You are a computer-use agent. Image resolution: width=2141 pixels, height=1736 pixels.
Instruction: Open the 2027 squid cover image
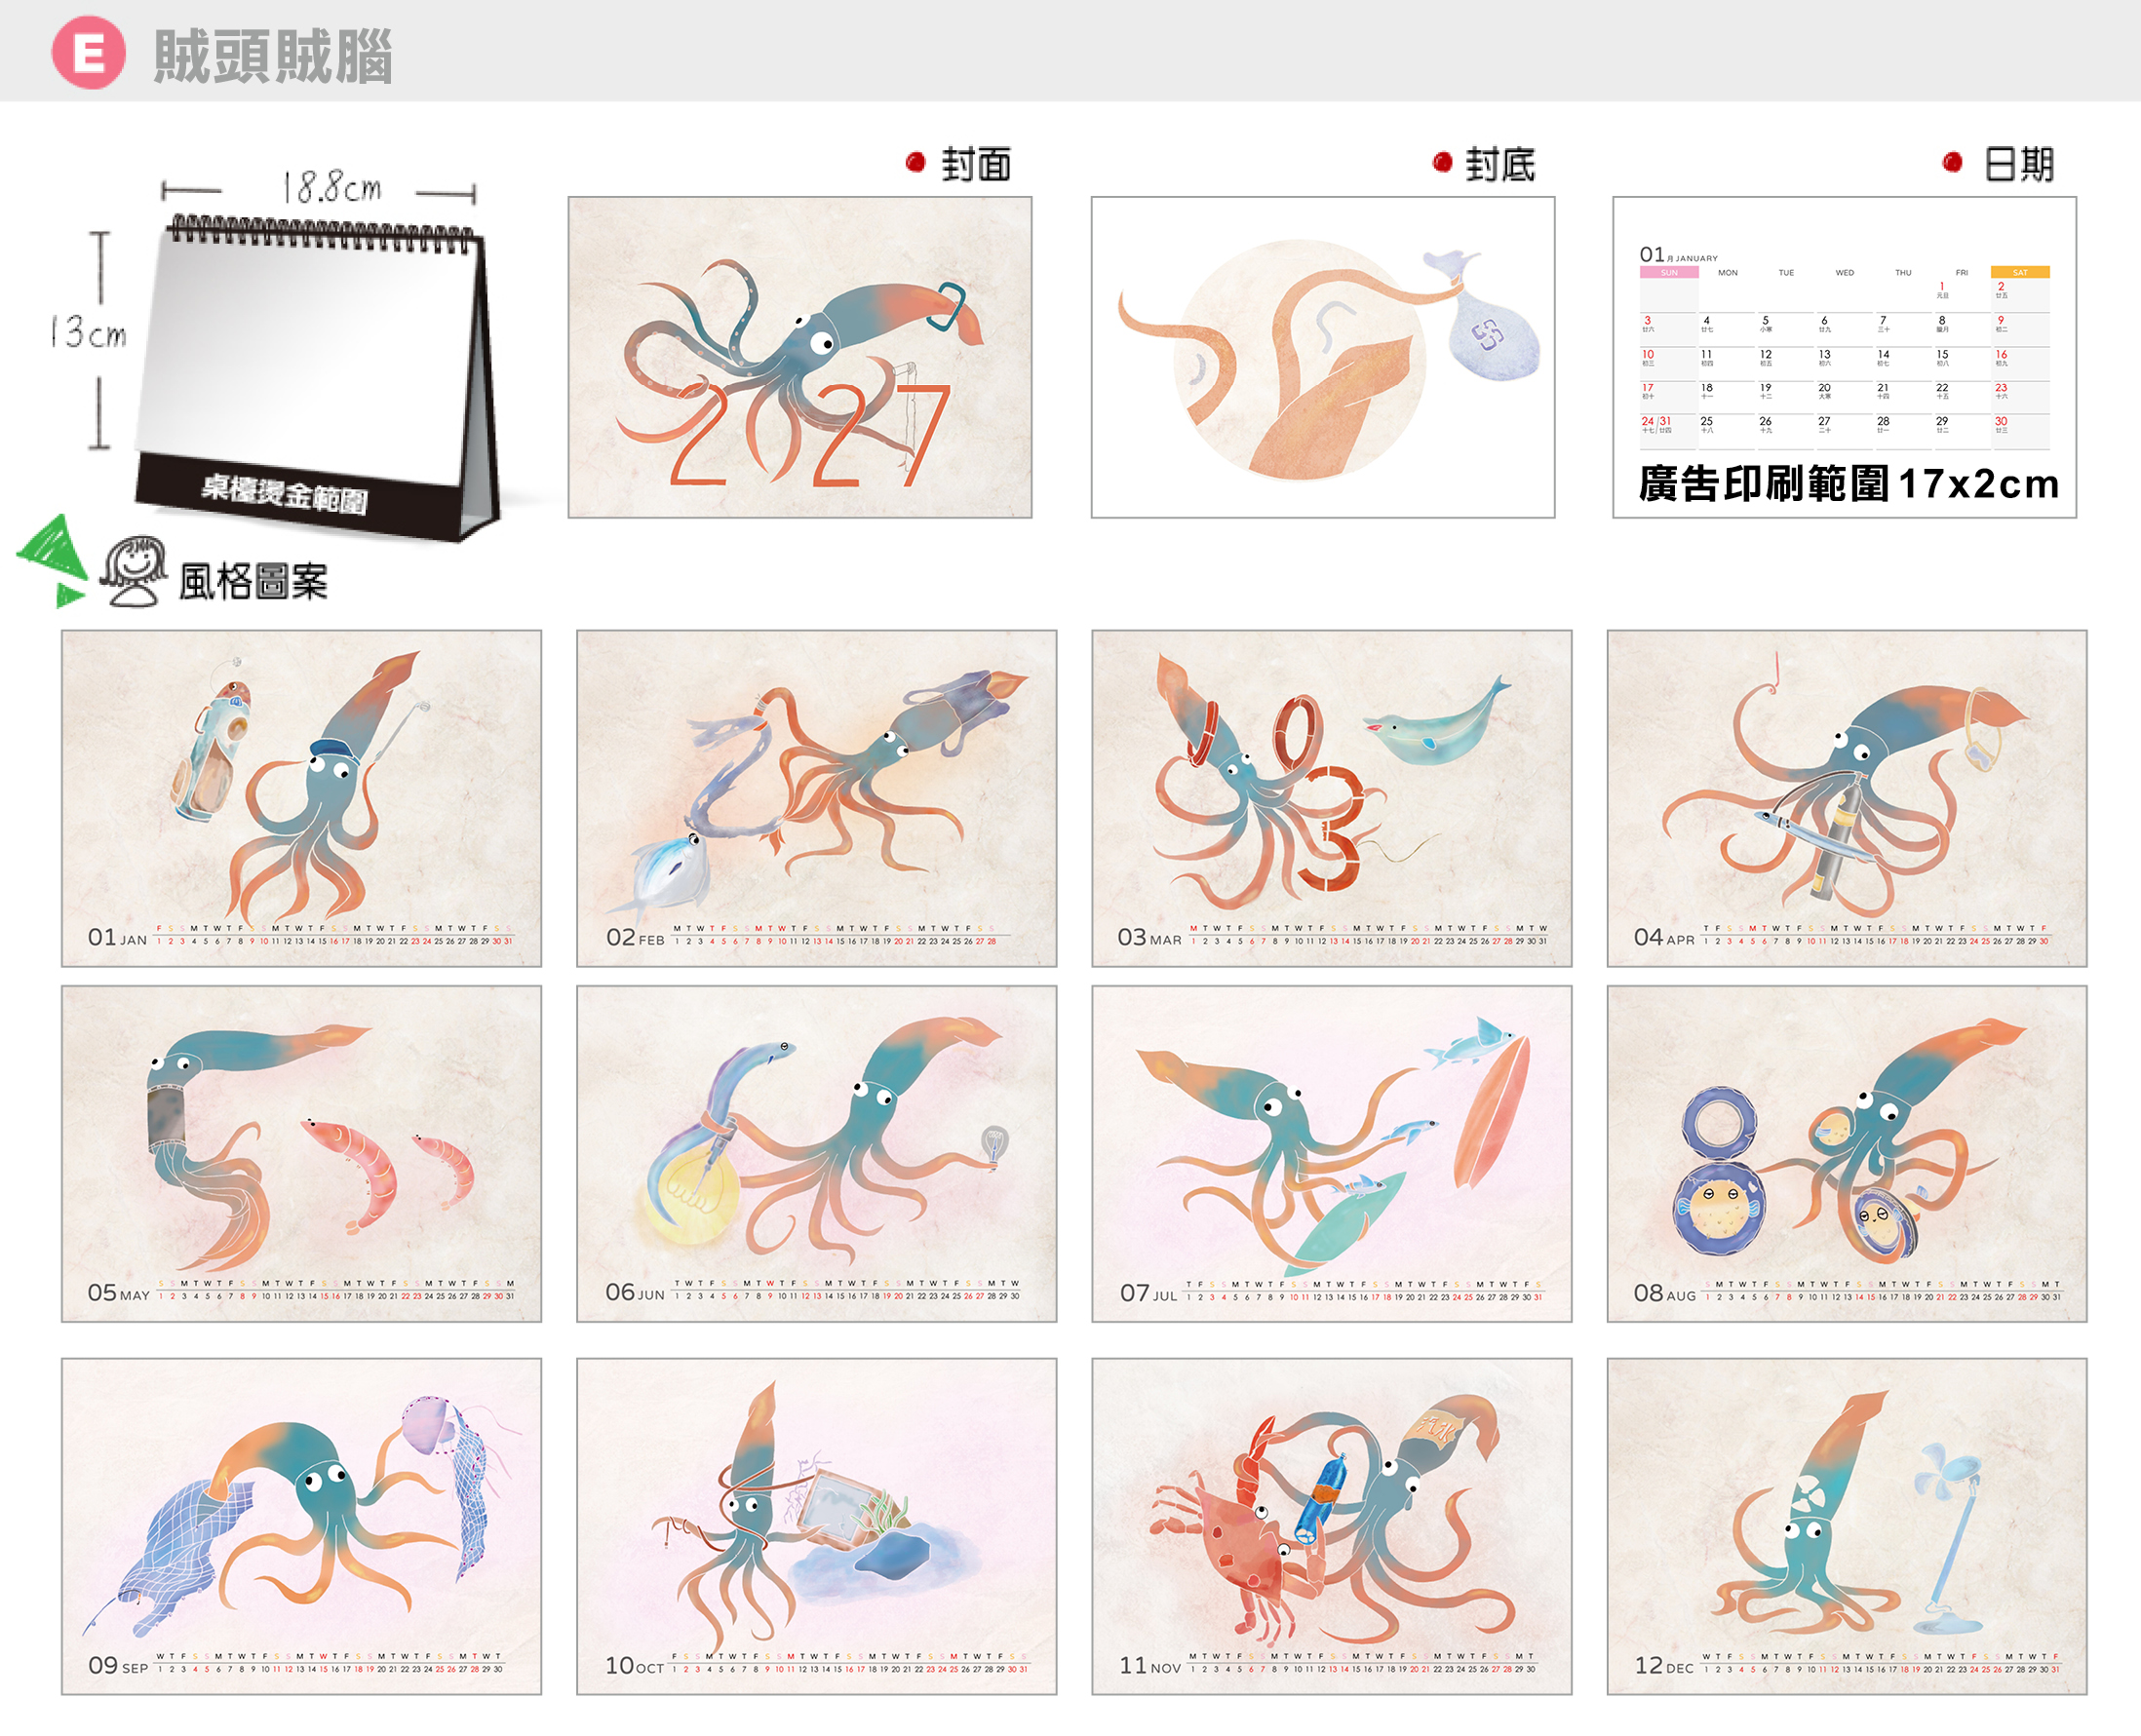pyautogui.click(x=800, y=357)
